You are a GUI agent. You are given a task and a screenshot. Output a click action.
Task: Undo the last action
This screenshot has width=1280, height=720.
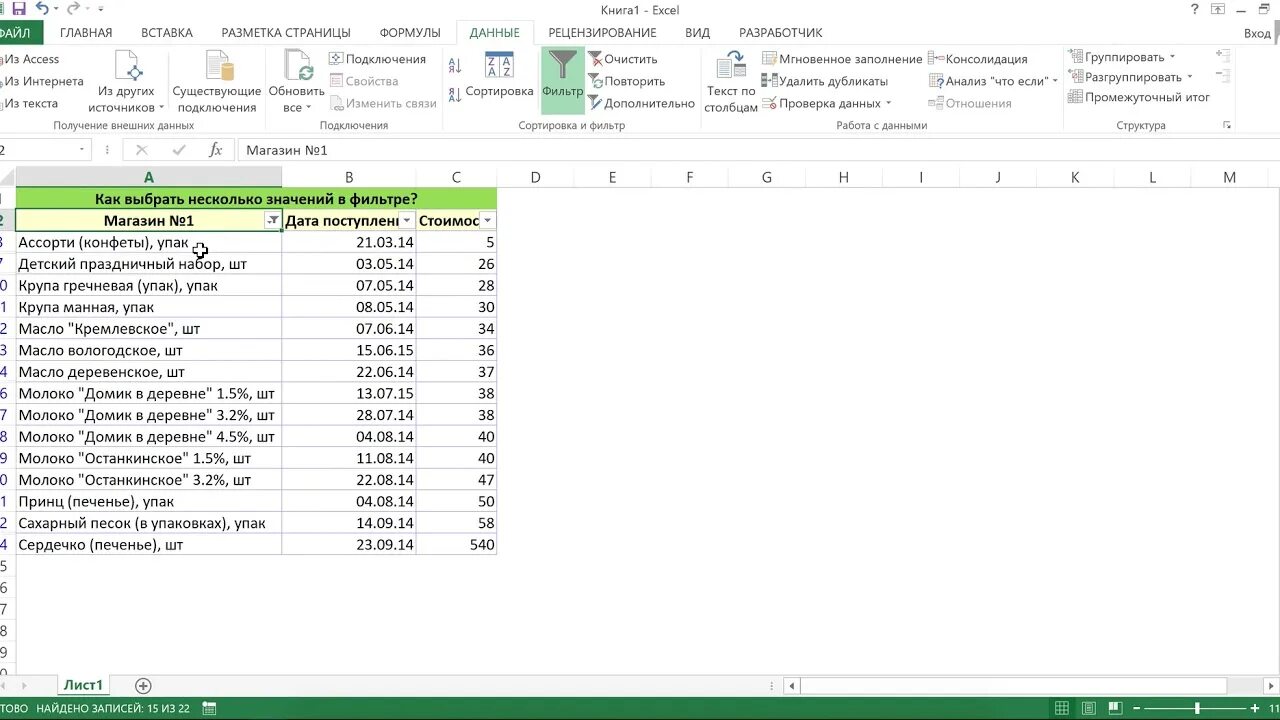[41, 9]
